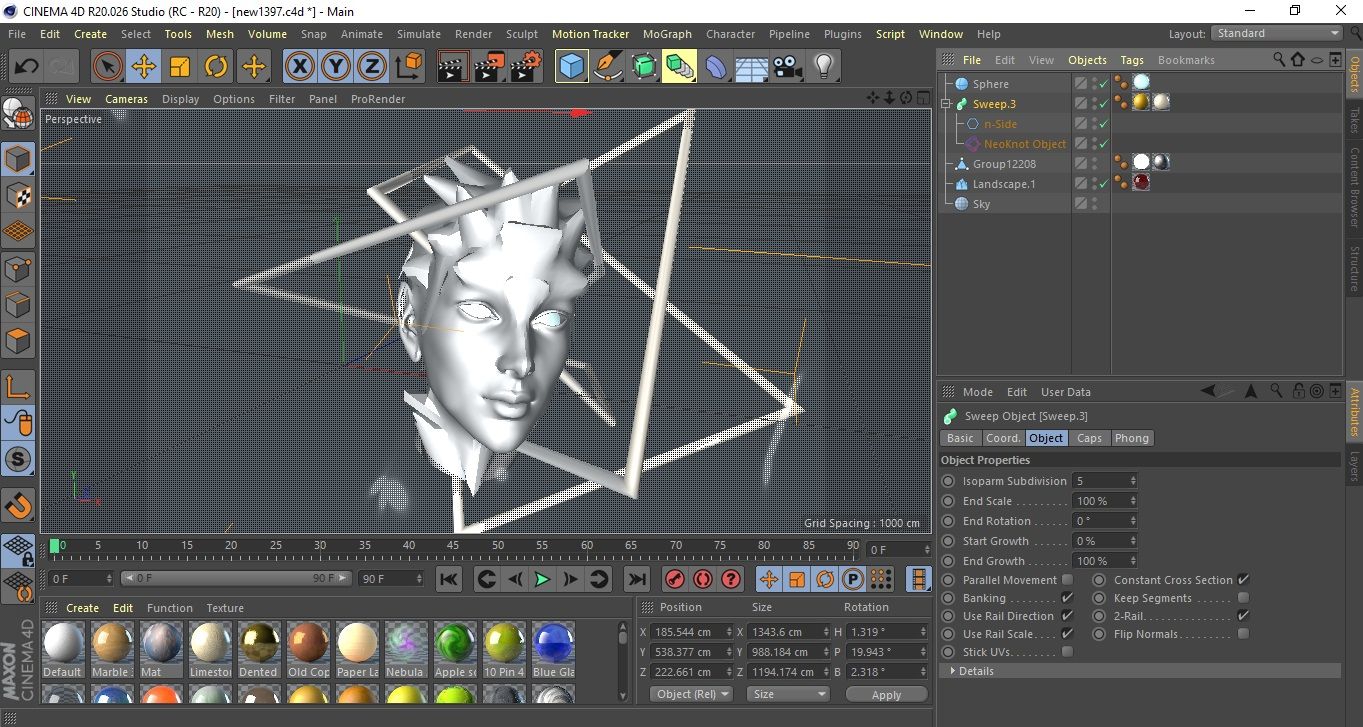Screen dimensions: 1363x727
Task: Select Polygons mode in left palette
Action: coord(18,341)
